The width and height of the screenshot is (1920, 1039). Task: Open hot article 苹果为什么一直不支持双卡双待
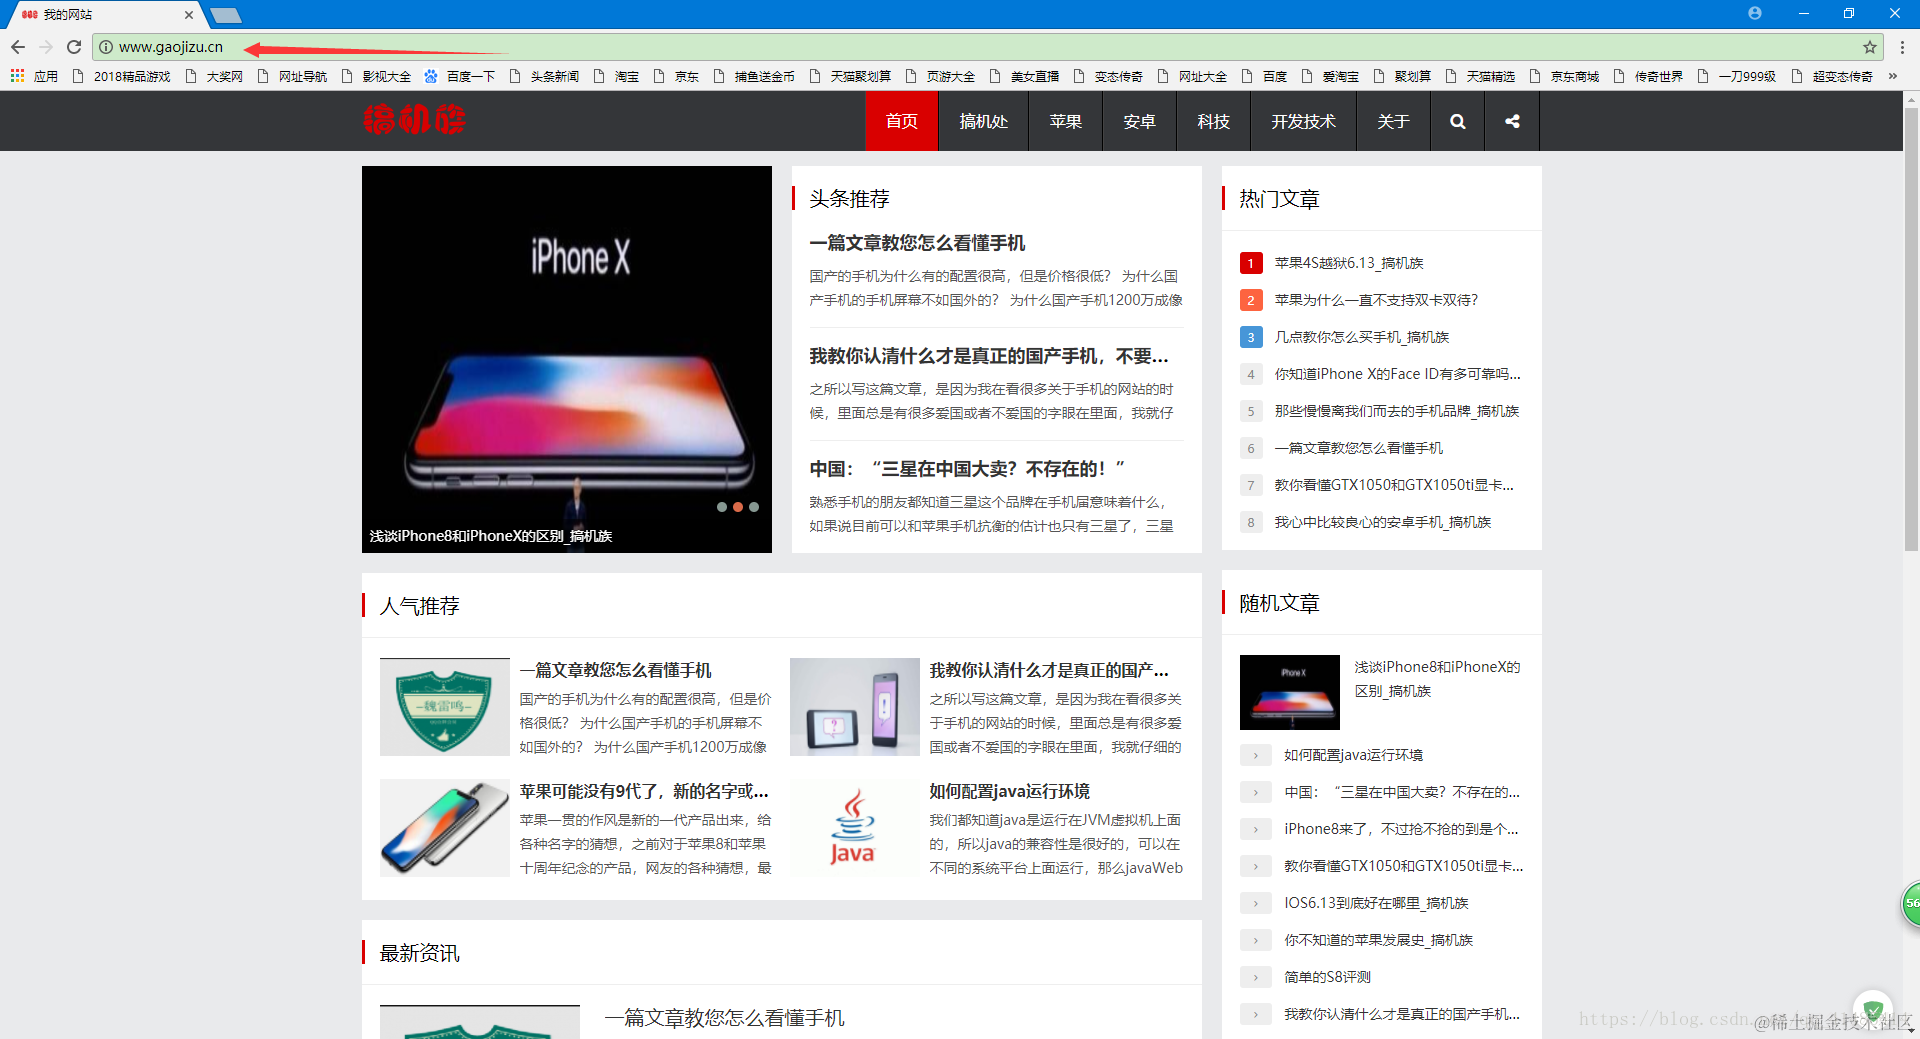pyautogui.click(x=1376, y=300)
